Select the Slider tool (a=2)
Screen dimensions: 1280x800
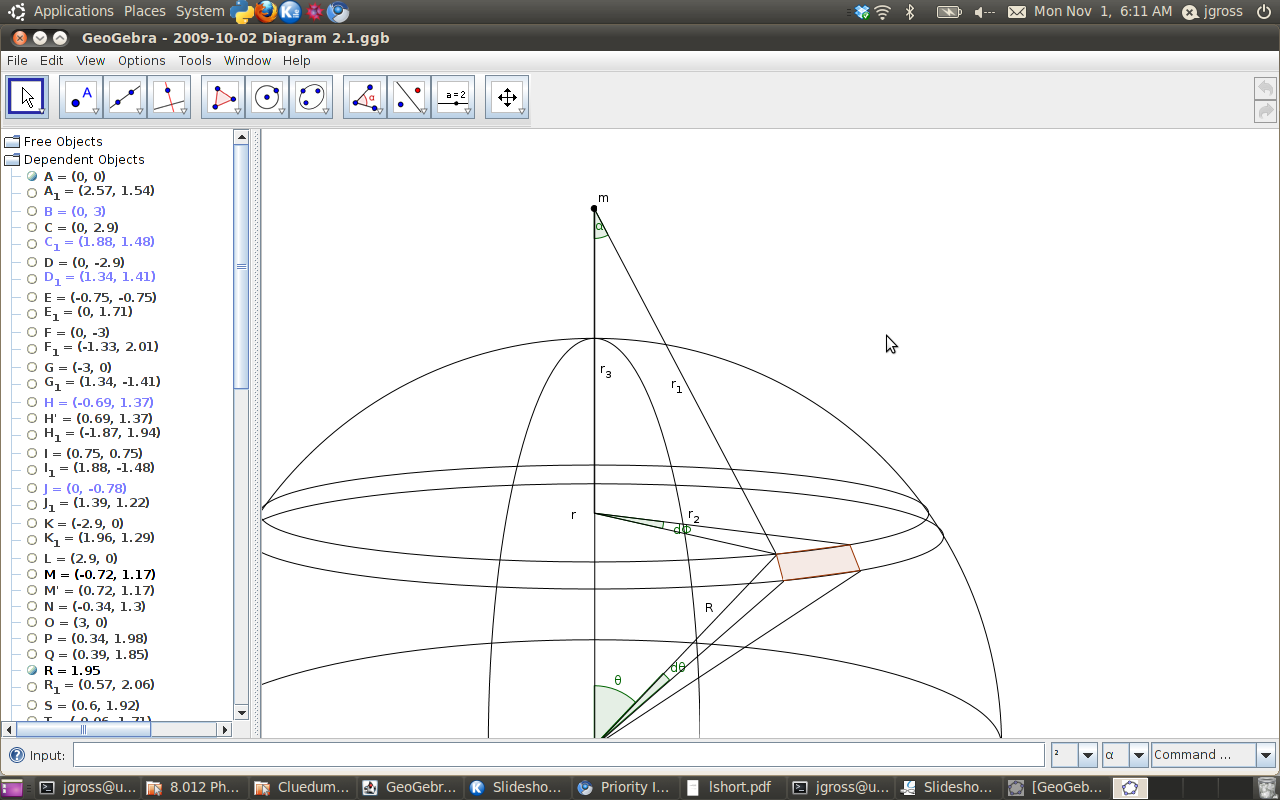pyautogui.click(x=453, y=97)
